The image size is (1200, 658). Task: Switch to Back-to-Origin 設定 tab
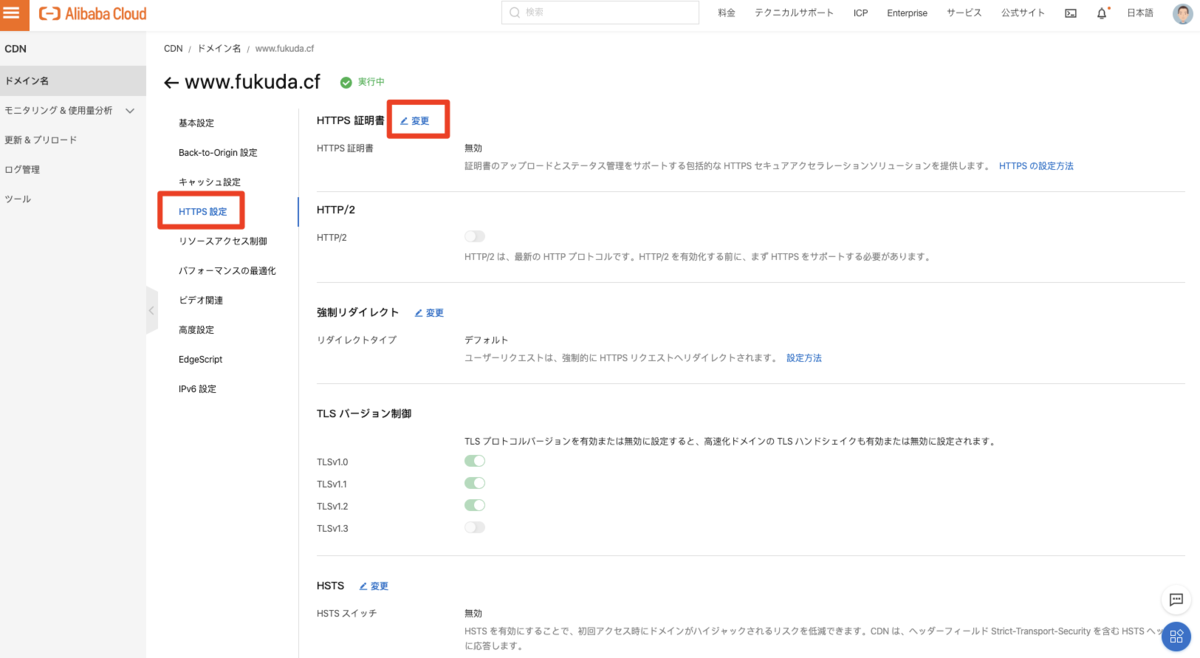218,152
